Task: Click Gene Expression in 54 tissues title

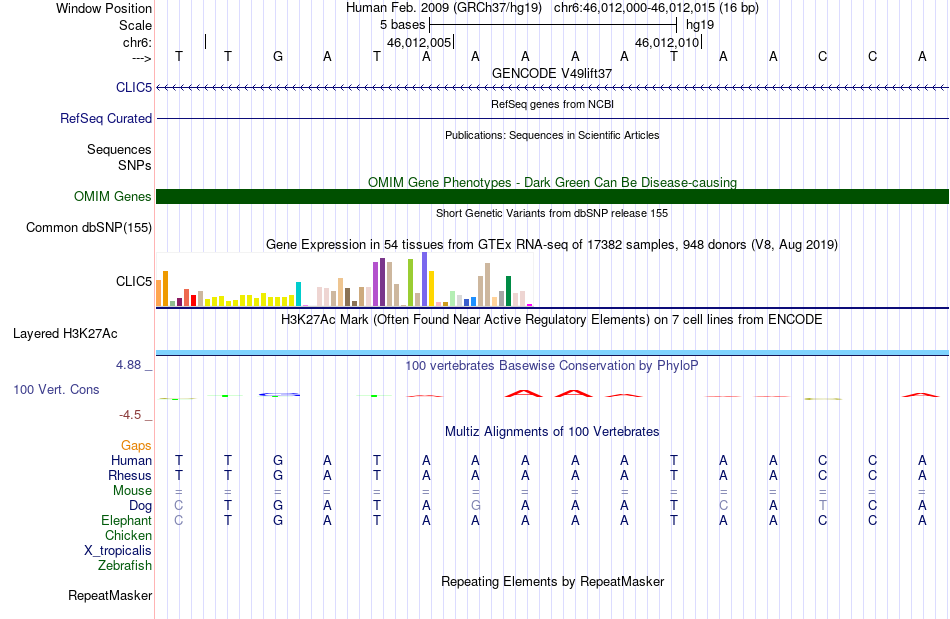Action: point(552,245)
